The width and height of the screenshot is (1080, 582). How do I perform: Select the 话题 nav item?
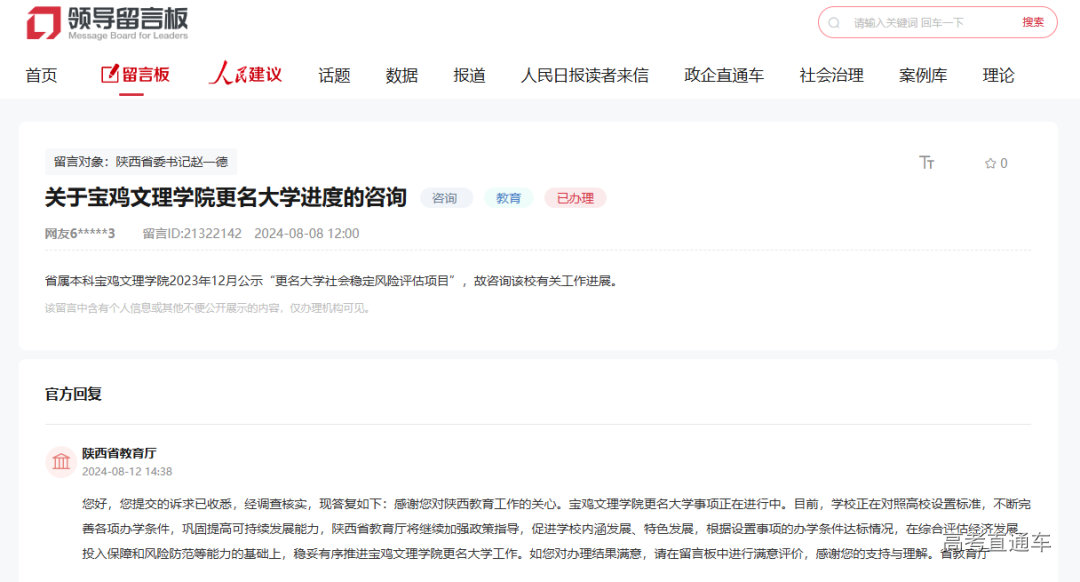point(334,74)
